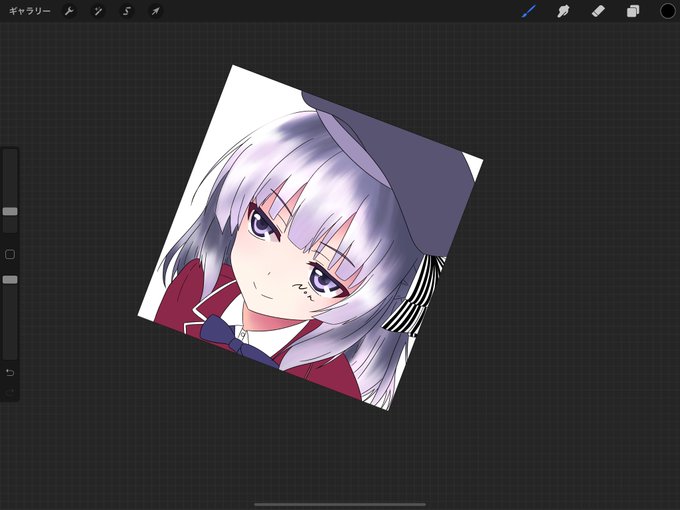Click the anime girl artwork canvas

point(310,238)
